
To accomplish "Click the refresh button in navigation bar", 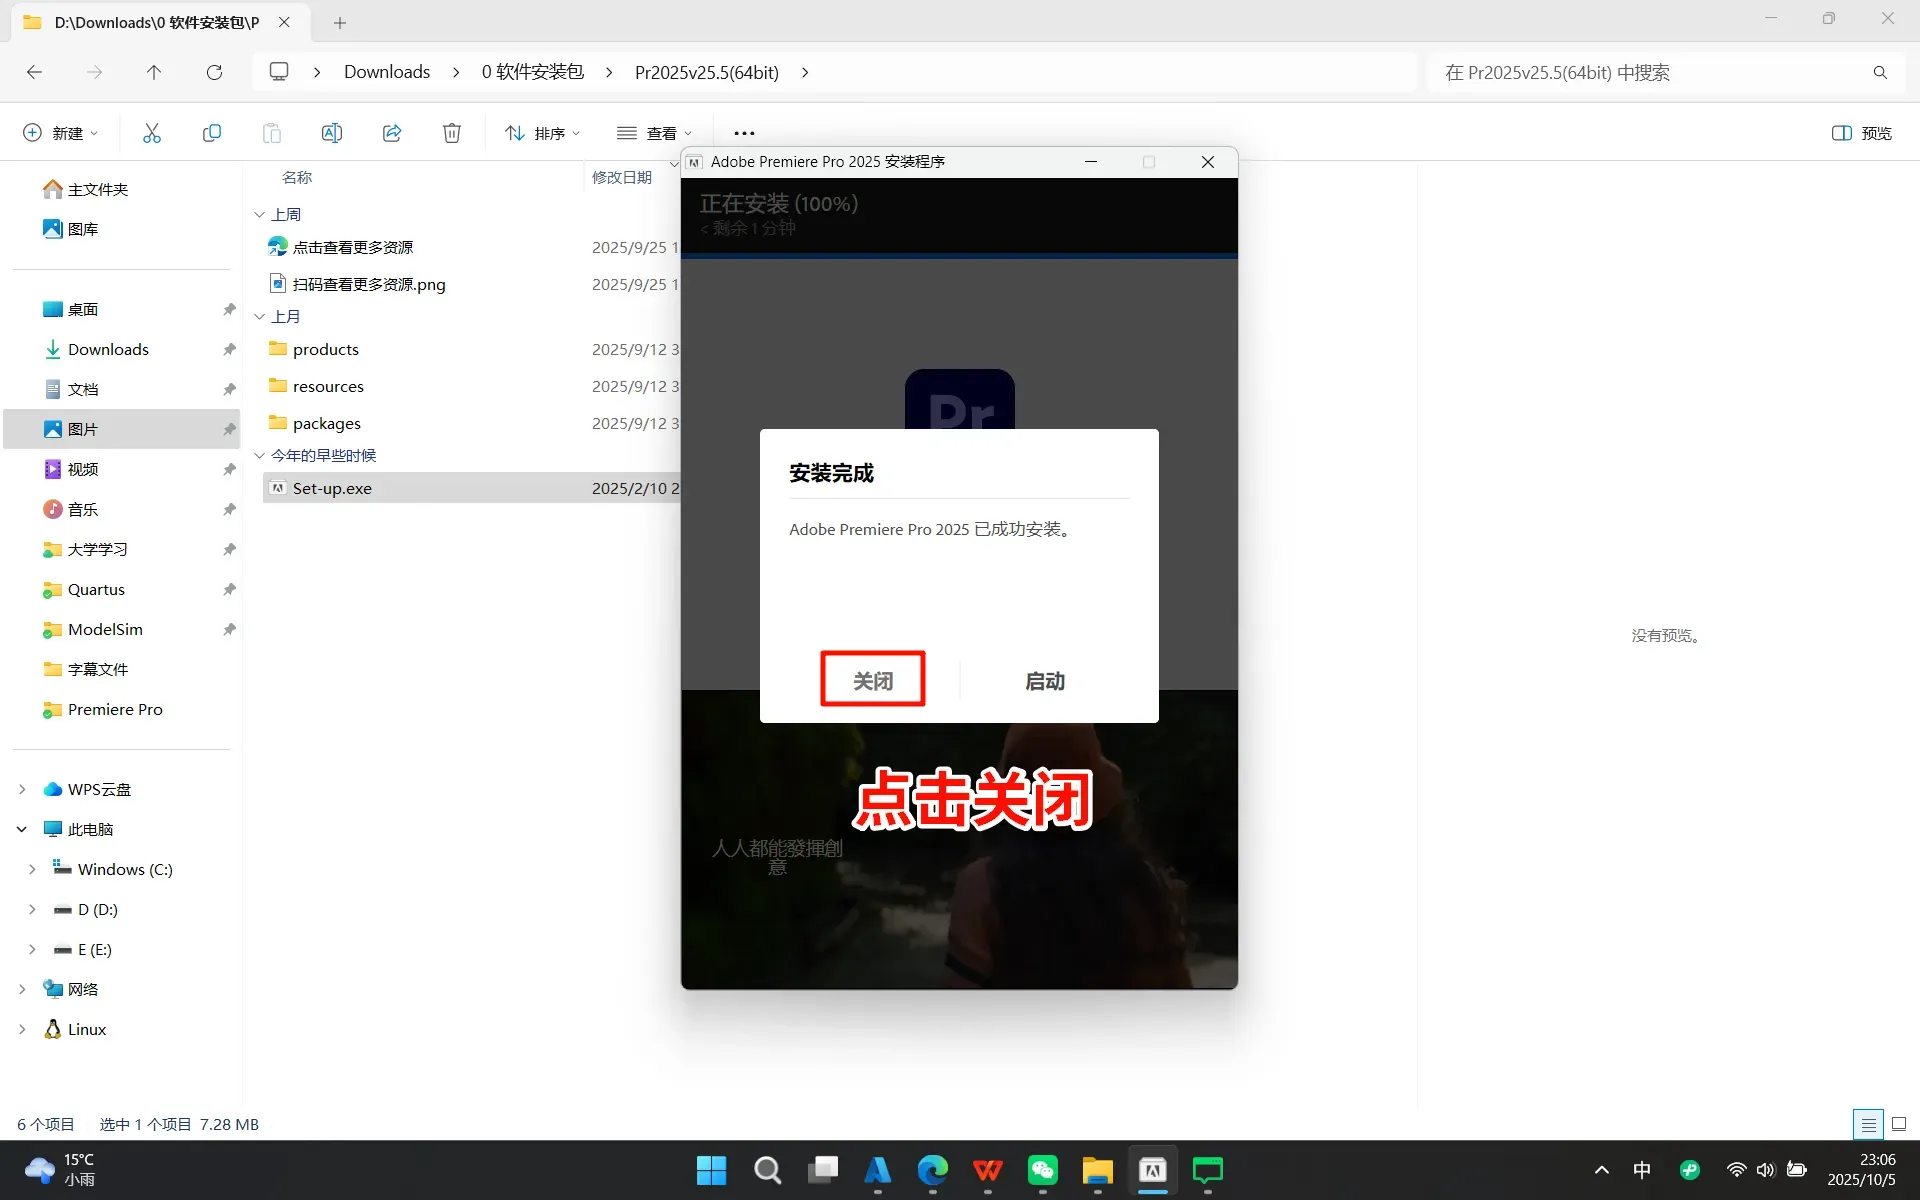I will point(214,72).
